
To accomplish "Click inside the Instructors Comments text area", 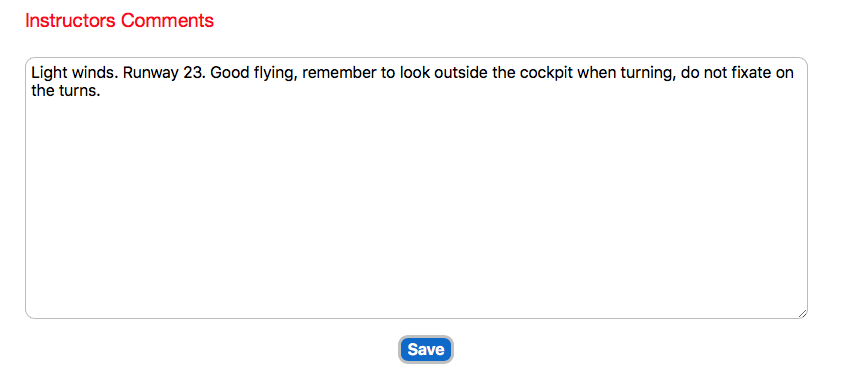I will [x=416, y=188].
